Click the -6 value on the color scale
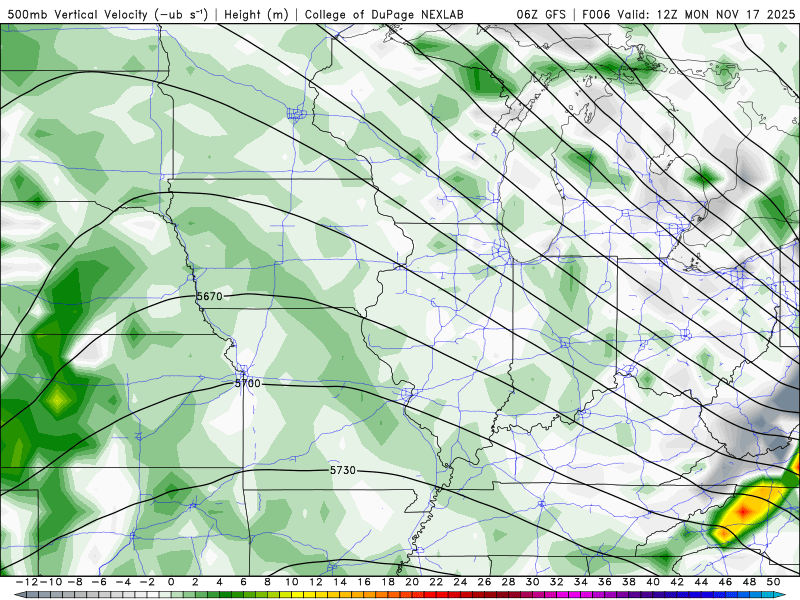Viewport: 800px width, 600px height. [x=98, y=582]
